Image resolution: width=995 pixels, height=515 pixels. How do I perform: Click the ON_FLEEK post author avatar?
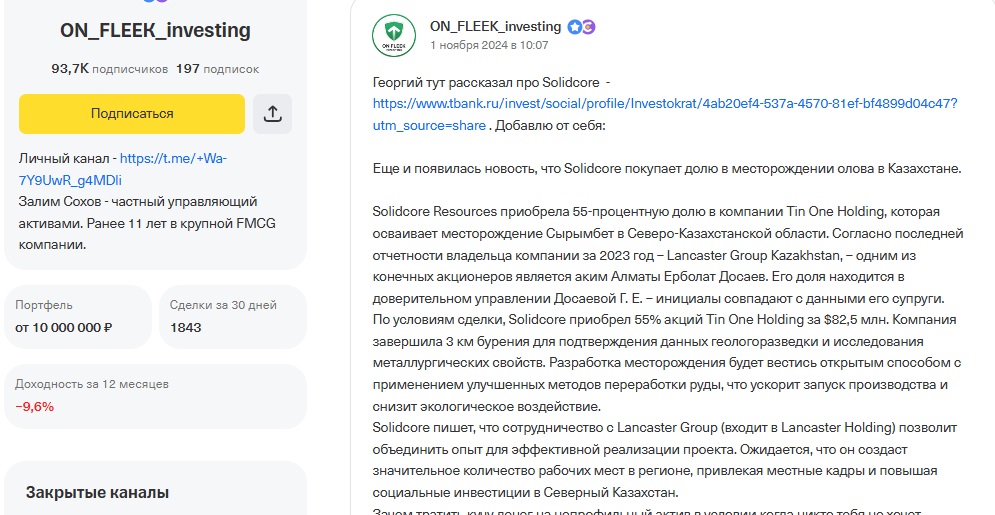click(x=394, y=36)
